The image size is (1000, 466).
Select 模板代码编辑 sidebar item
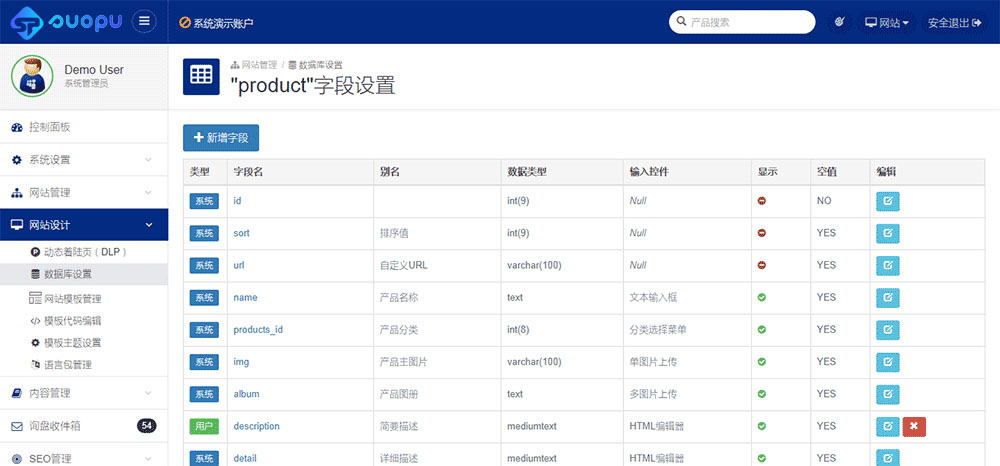pos(72,320)
